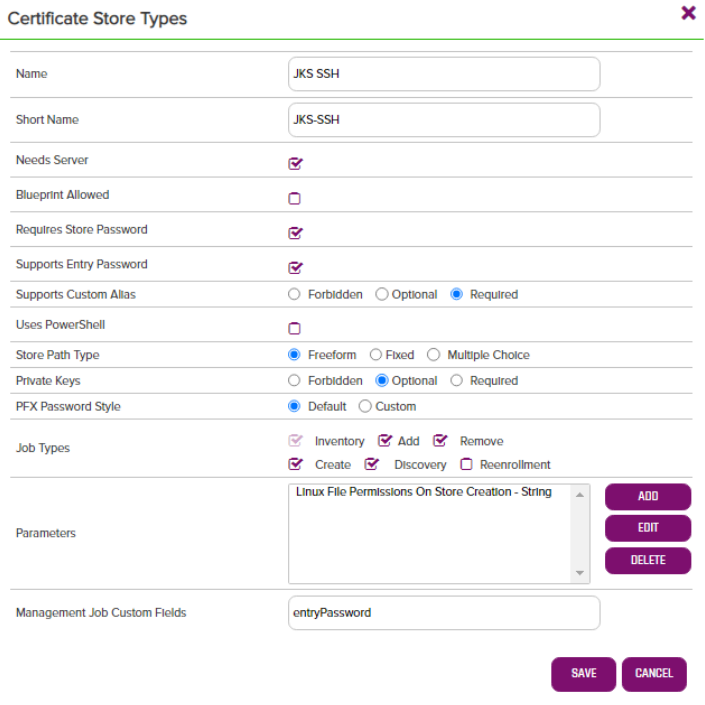This screenshot has width=705, height=705.
Task: Close the Certificate Store Types dialog
Action: [x=688, y=13]
